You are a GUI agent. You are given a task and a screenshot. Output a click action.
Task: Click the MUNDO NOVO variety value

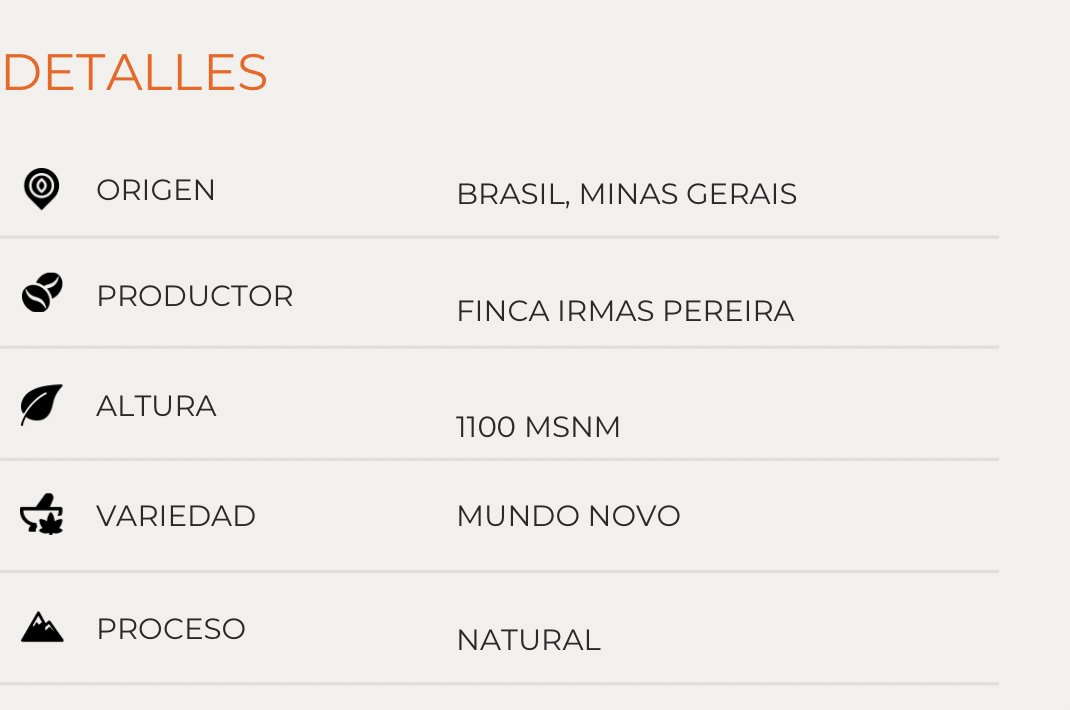(568, 516)
